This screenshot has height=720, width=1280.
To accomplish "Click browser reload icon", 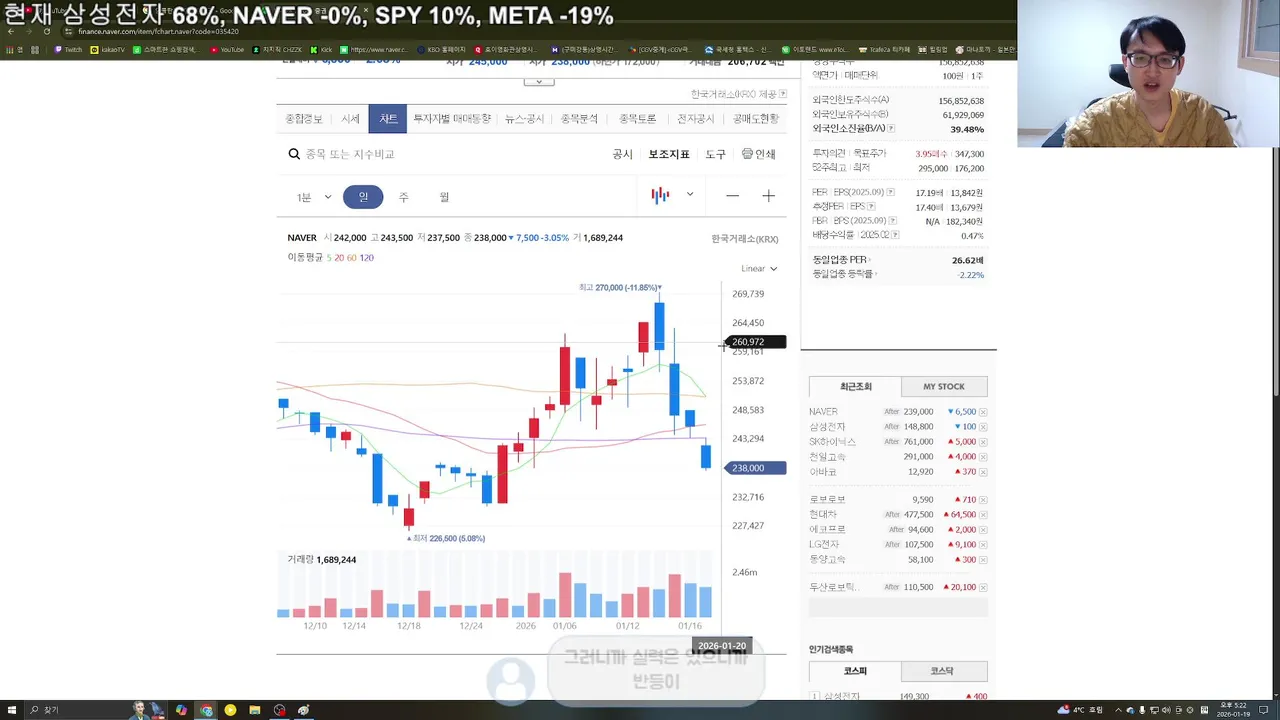I will (x=46, y=32).
